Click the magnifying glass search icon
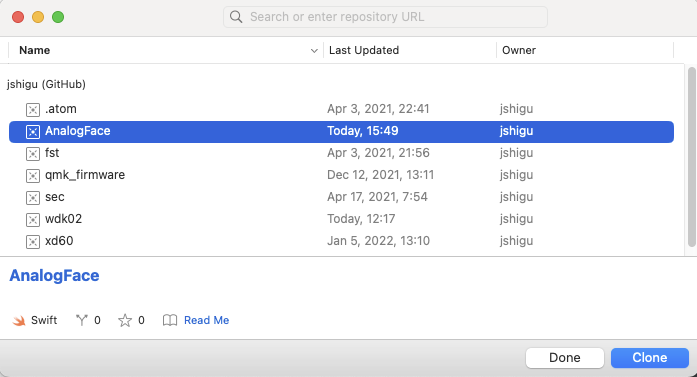Image resolution: width=697 pixels, height=377 pixels. point(236,17)
